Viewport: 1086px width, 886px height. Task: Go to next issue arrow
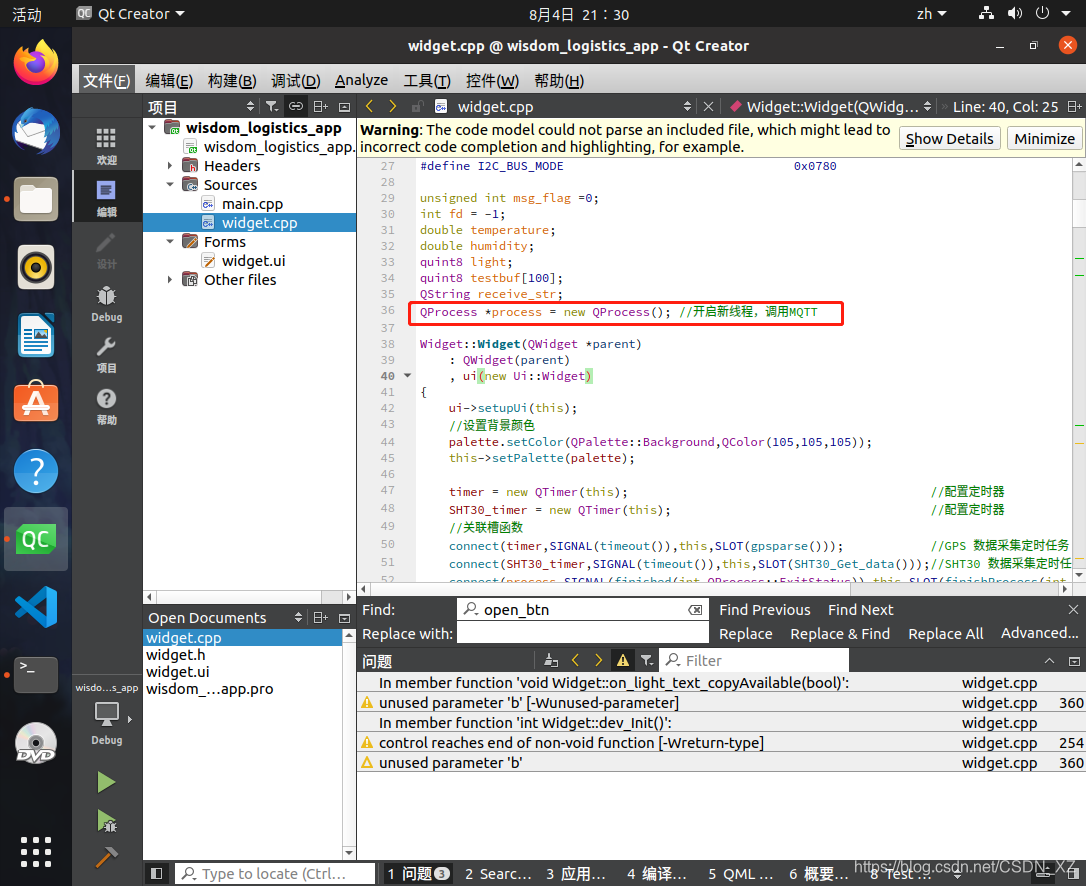point(598,660)
